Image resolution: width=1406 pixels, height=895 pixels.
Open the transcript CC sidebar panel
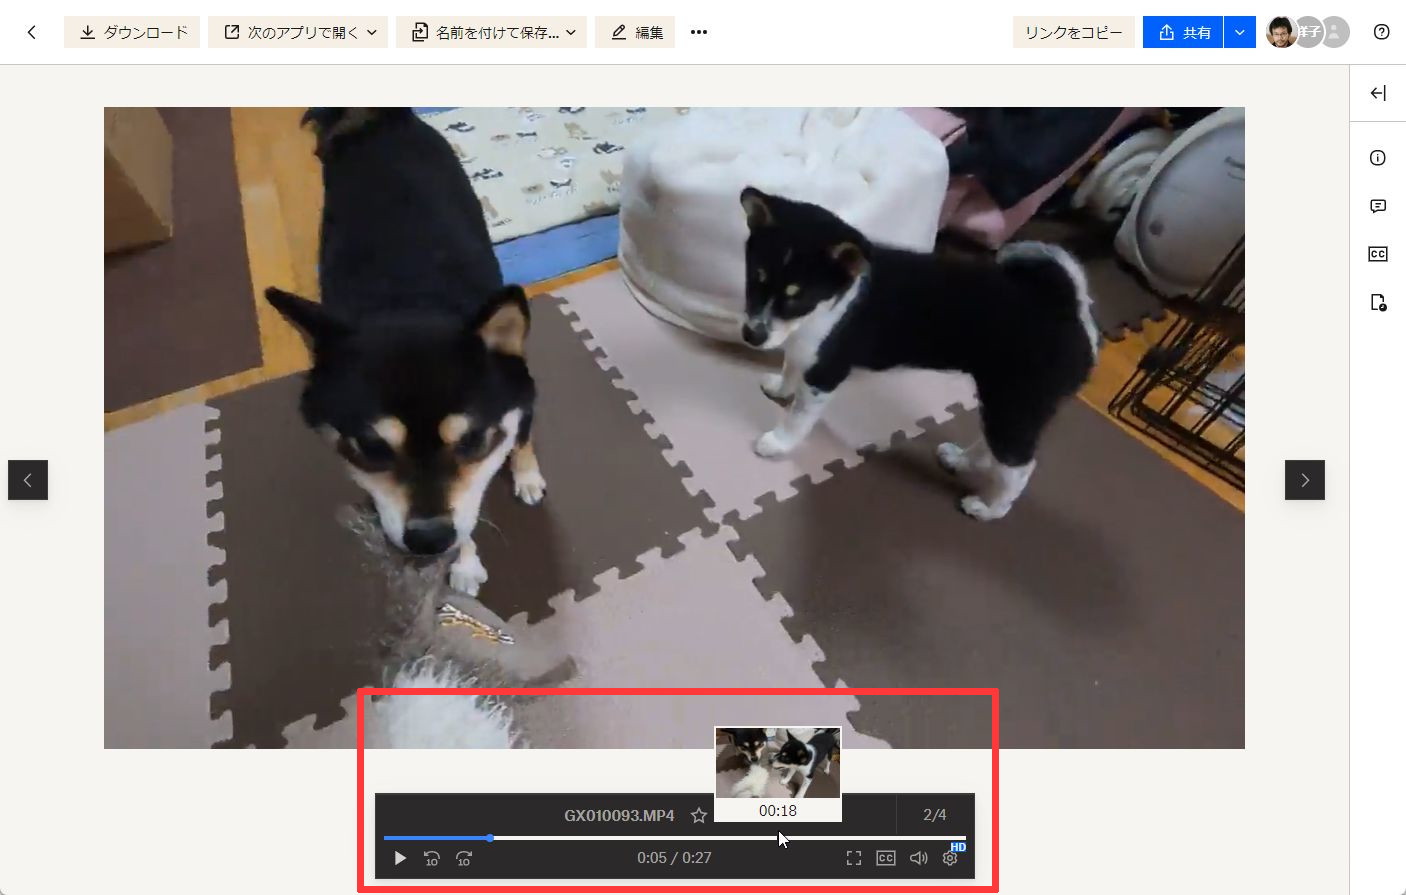(x=1378, y=254)
